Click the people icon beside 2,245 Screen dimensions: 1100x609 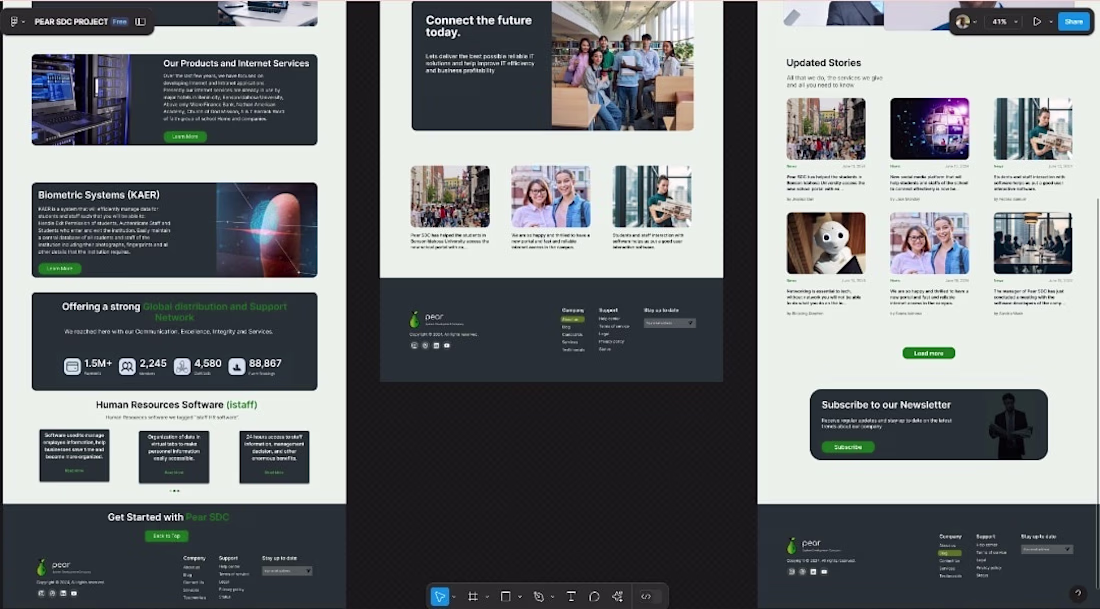tap(127, 366)
